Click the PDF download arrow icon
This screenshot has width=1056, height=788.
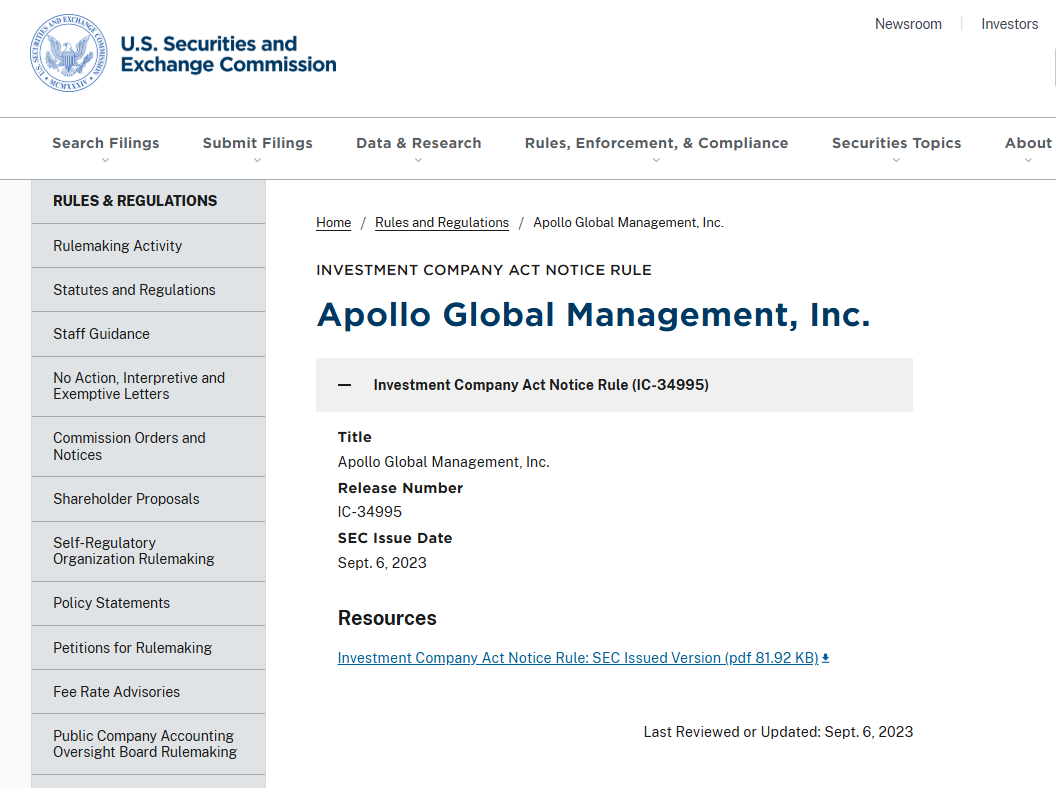point(826,658)
